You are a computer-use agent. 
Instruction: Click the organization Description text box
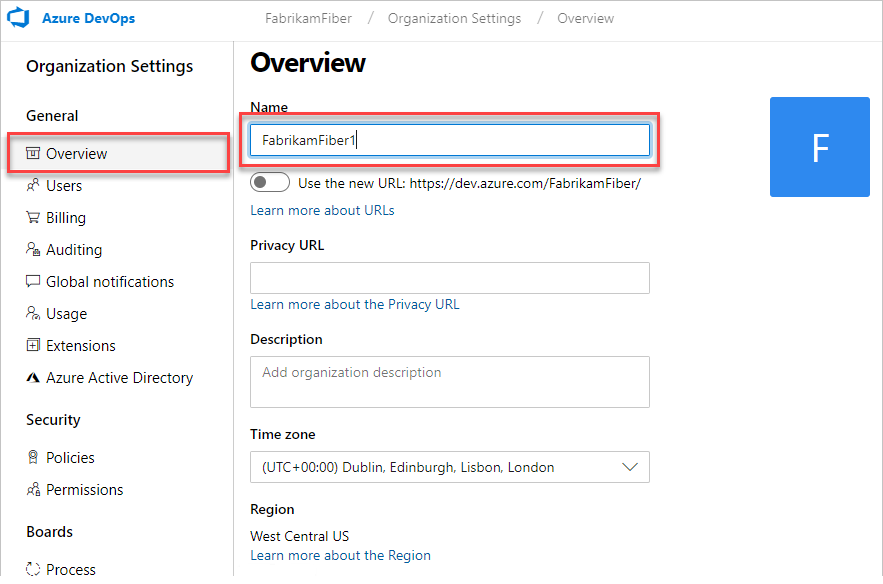450,382
